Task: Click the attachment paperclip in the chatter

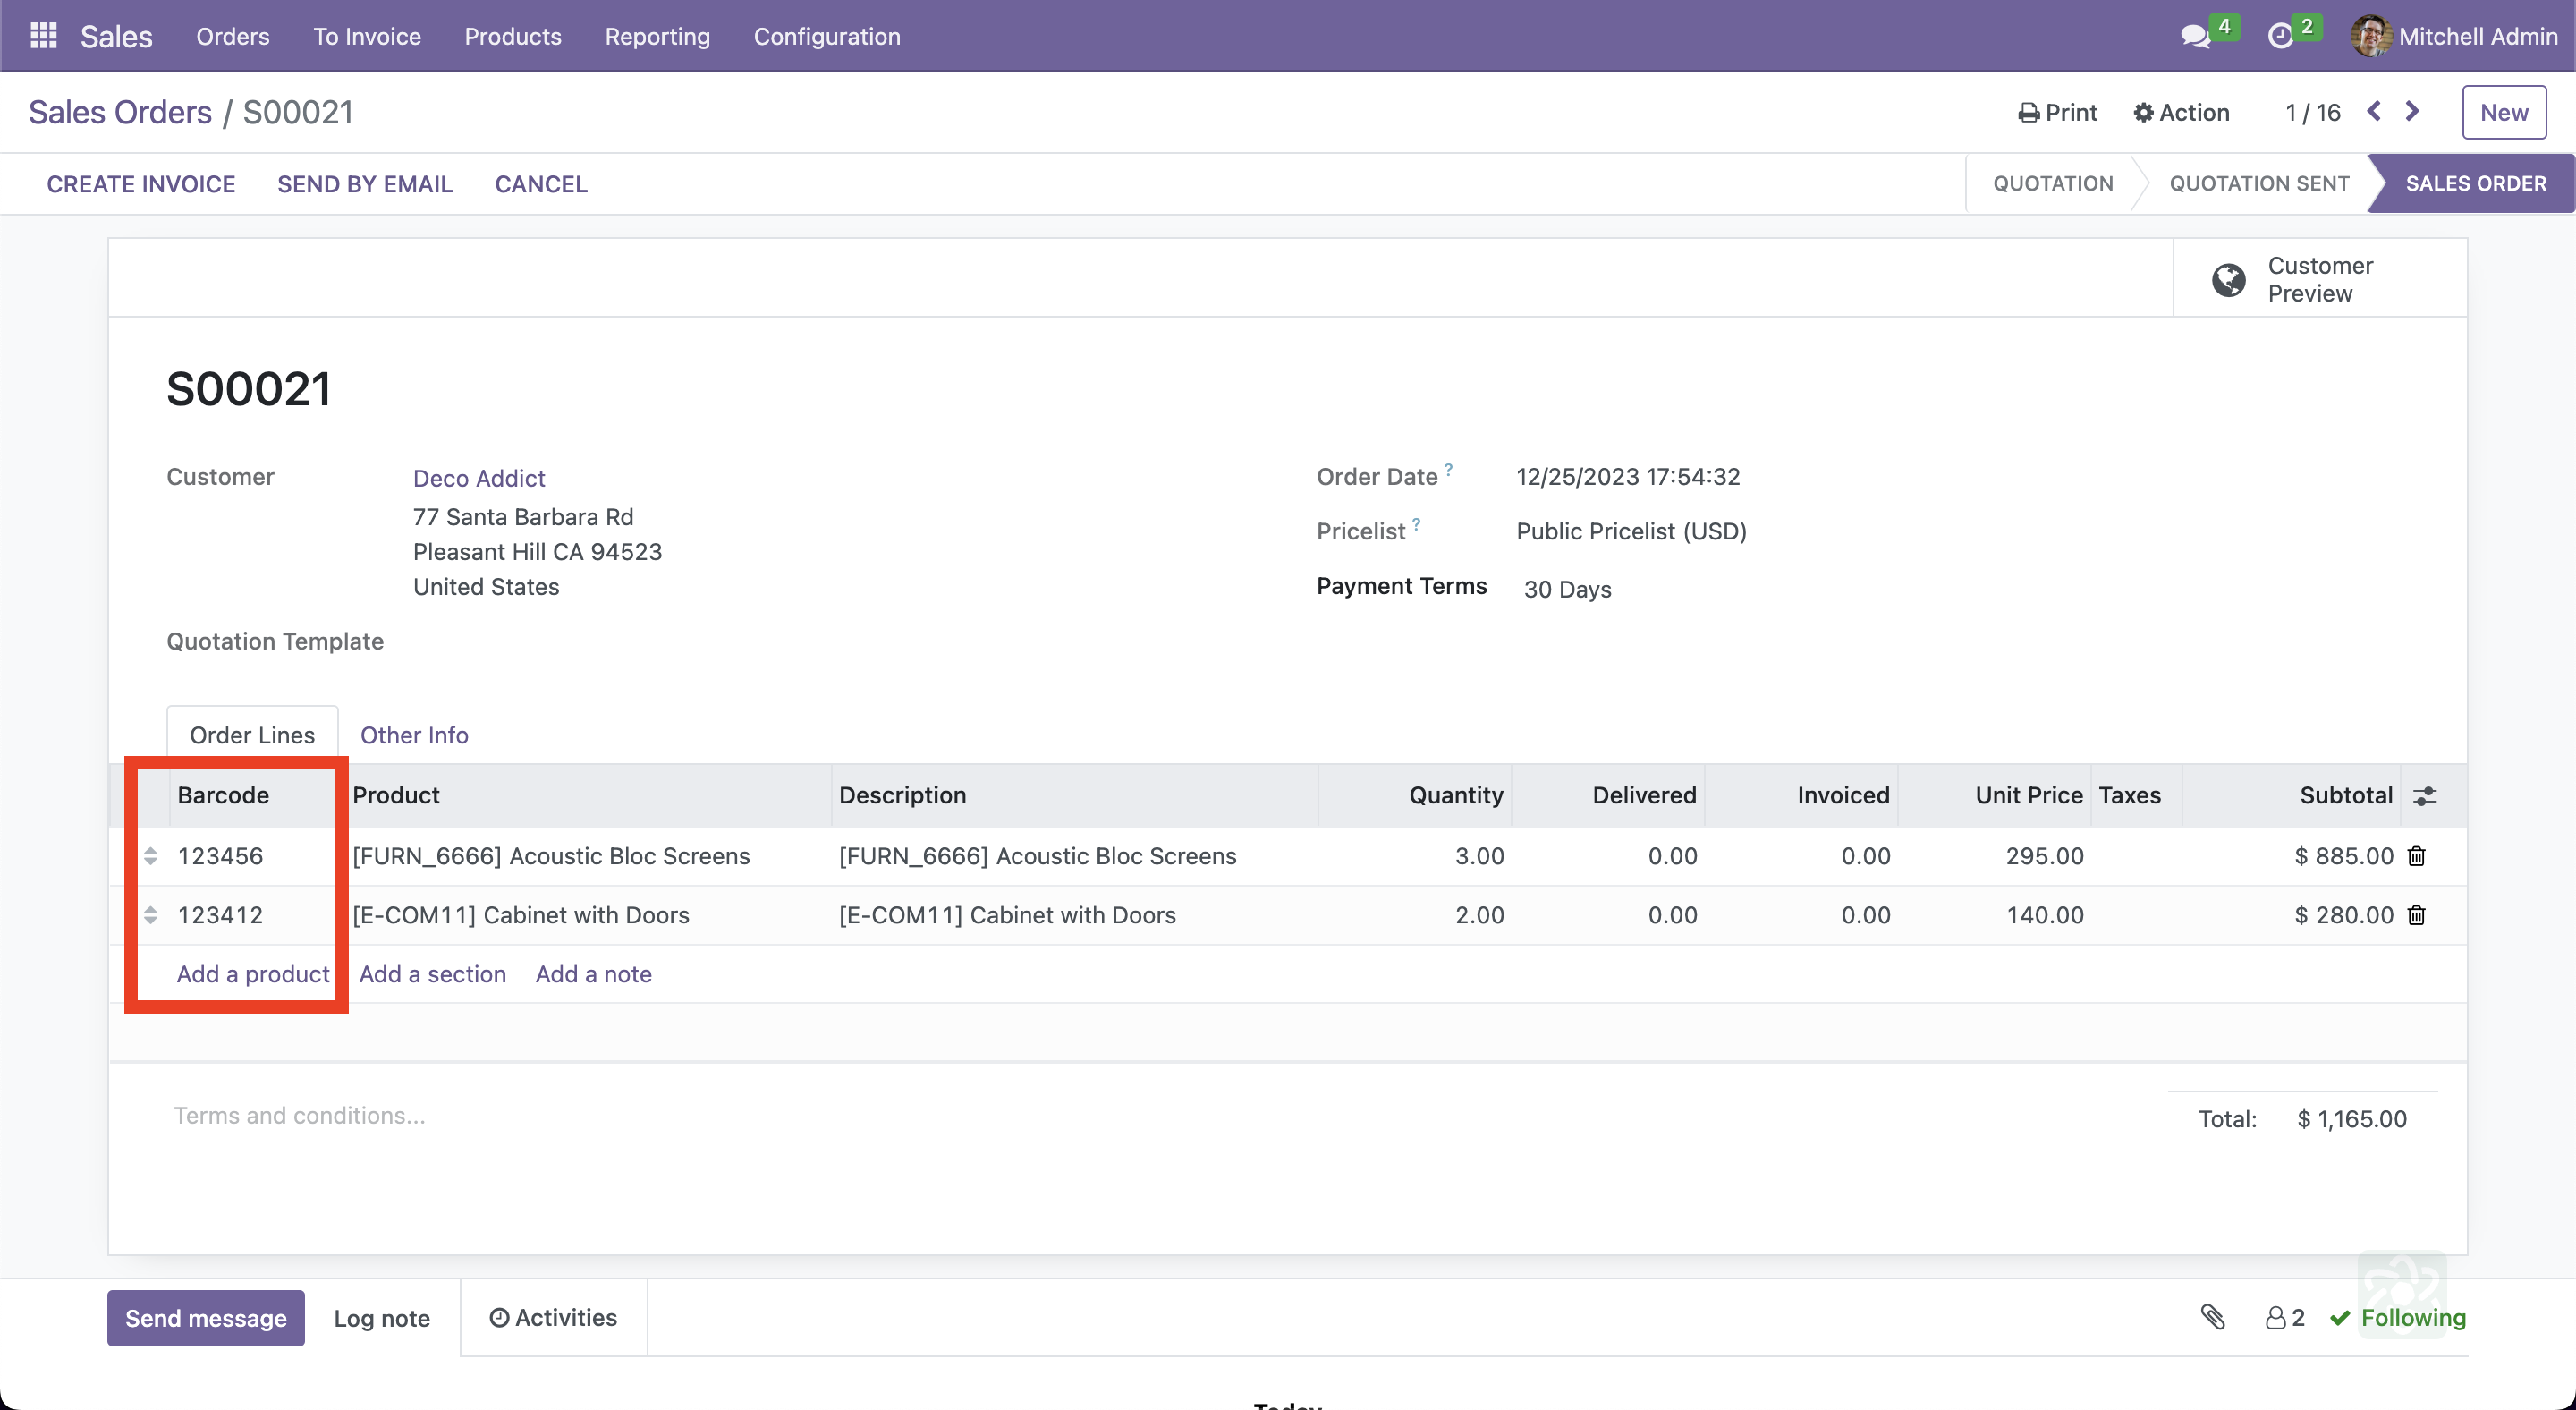Action: (2212, 1318)
